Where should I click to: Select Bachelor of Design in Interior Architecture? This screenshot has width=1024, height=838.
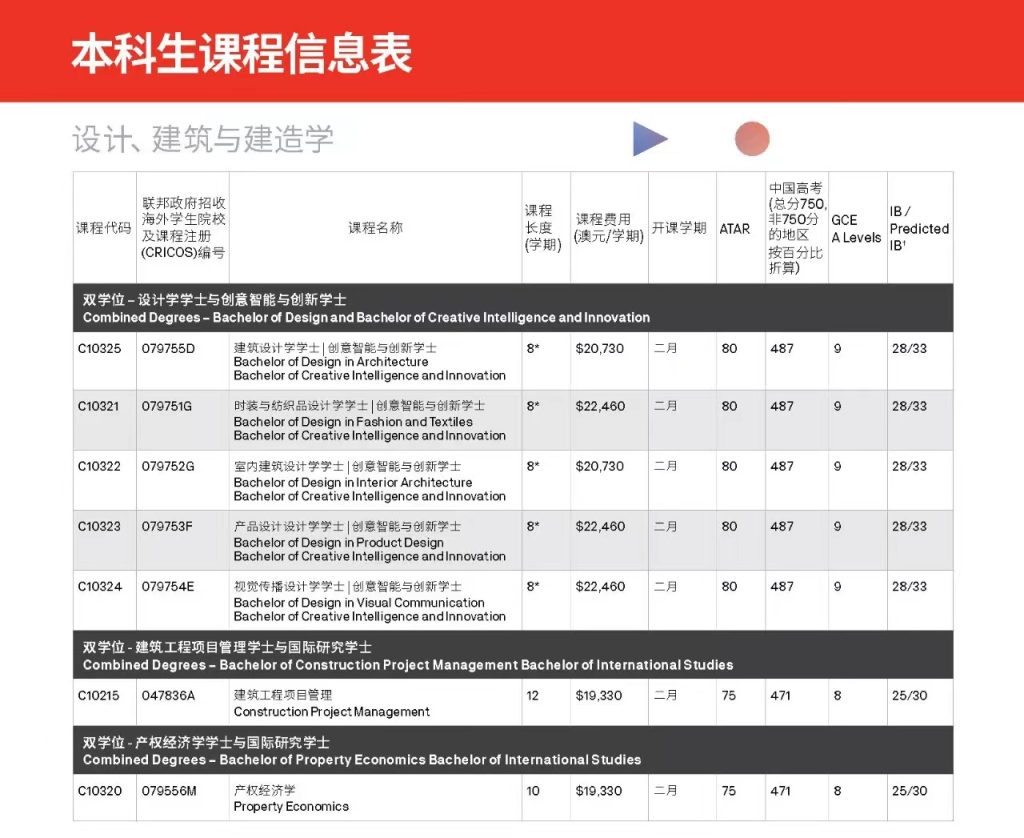[x=352, y=482]
